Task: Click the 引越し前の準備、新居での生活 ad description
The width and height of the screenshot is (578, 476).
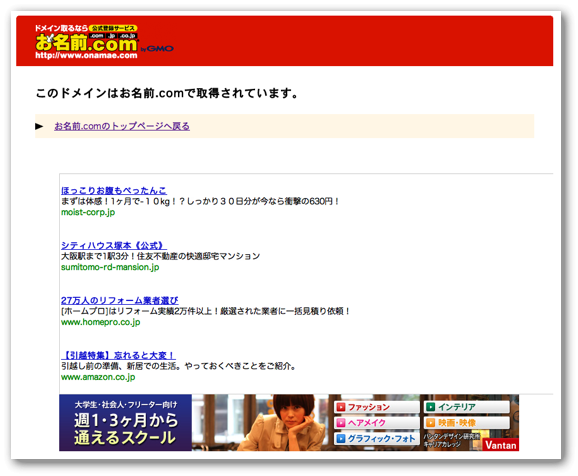Action: pos(178,366)
